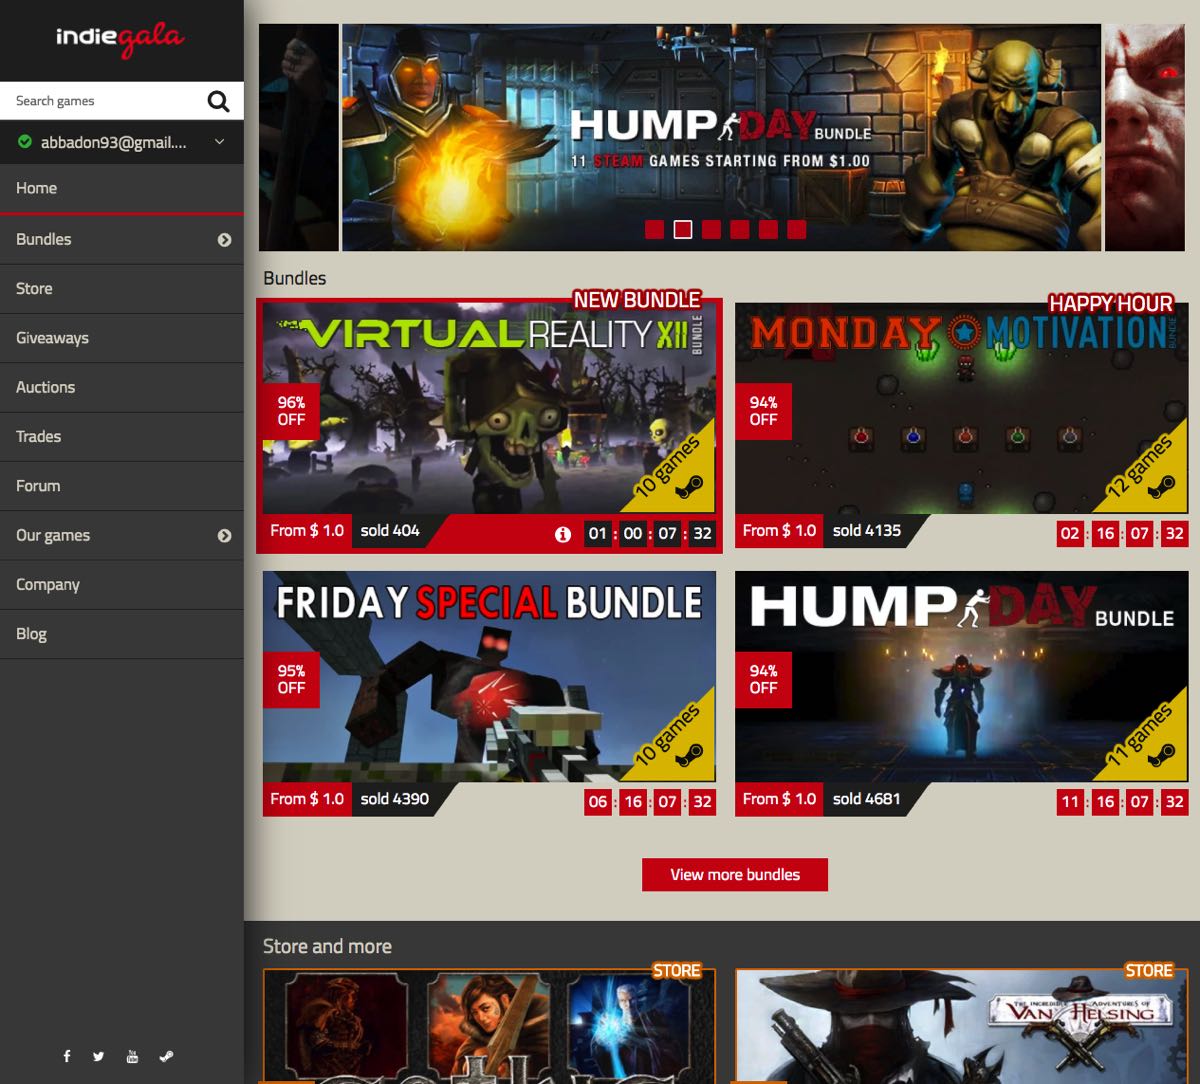1200x1084 pixels.
Task: Click View more bundles button
Action: click(735, 875)
